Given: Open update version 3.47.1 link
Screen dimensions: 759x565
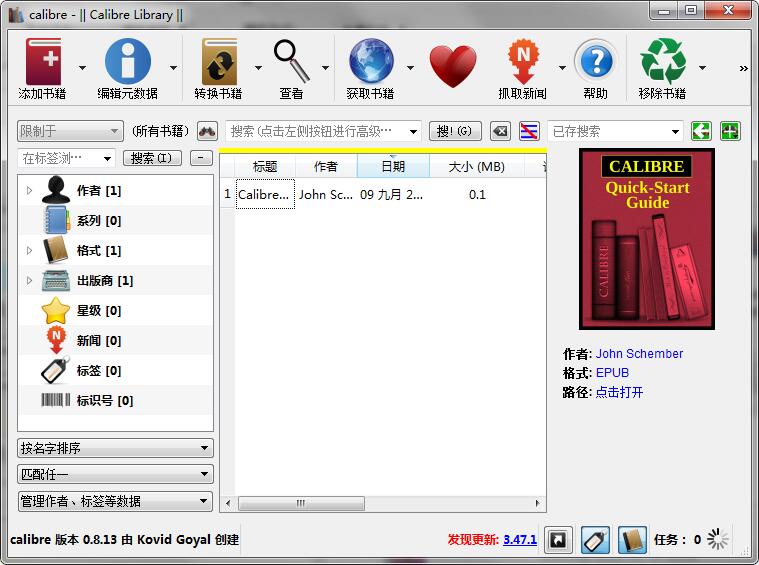Looking at the screenshot, I should [x=520, y=539].
